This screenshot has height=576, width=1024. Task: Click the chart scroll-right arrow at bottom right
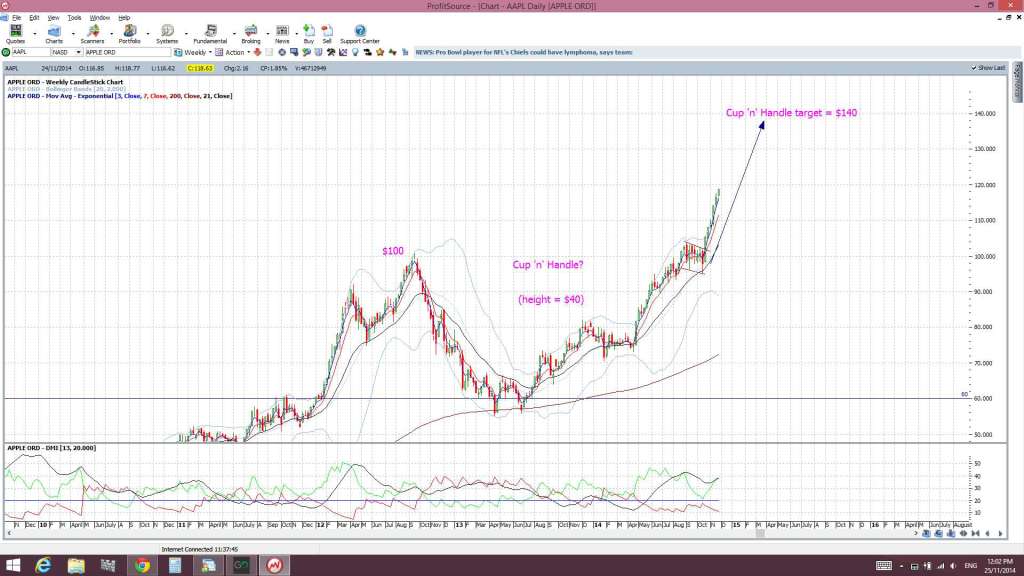[1000, 534]
